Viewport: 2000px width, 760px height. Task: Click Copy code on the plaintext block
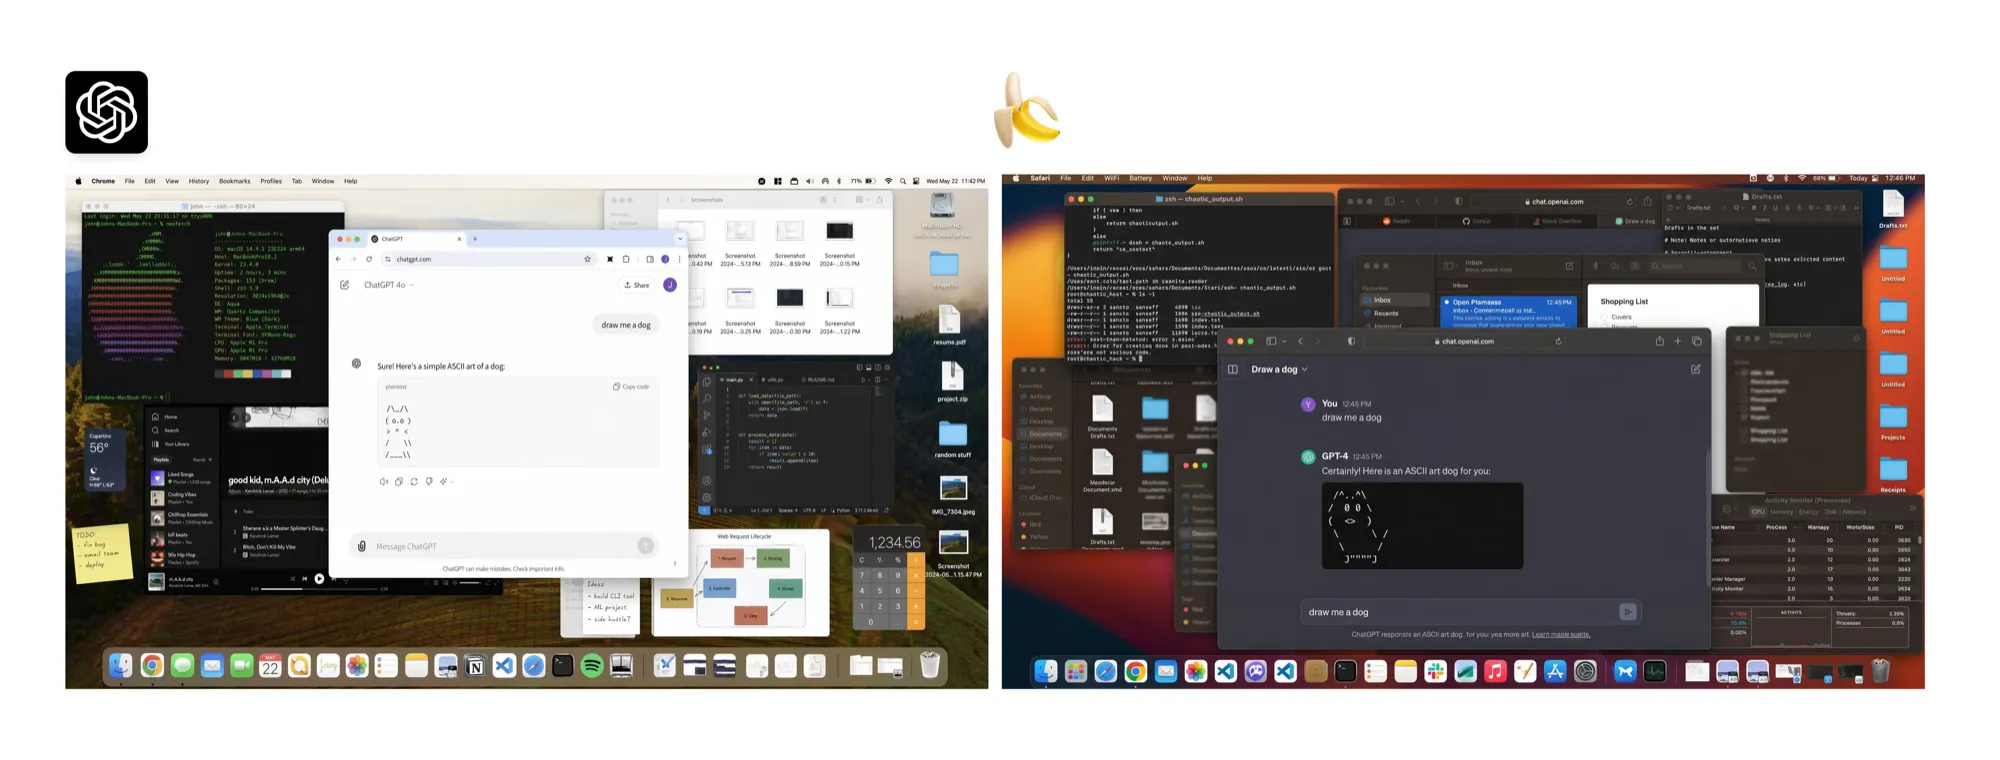[x=631, y=387]
